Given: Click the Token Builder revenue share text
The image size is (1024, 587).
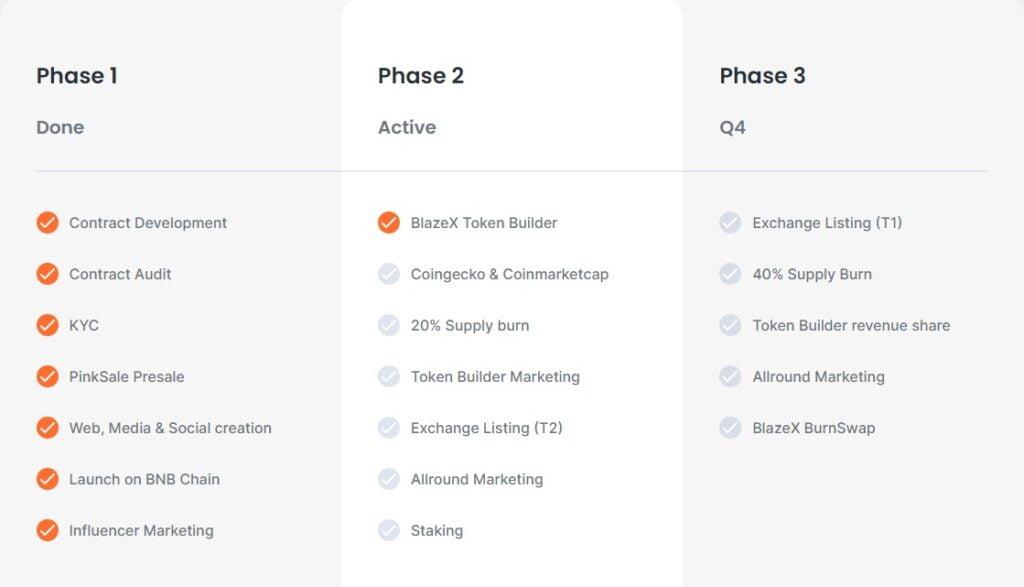Looking at the screenshot, I should [x=851, y=325].
